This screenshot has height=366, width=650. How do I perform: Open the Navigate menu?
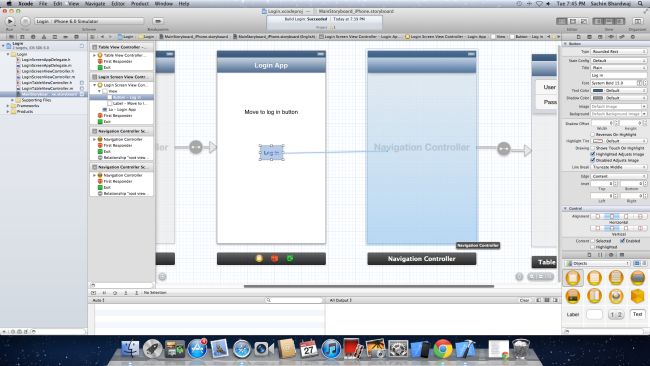(95, 4)
